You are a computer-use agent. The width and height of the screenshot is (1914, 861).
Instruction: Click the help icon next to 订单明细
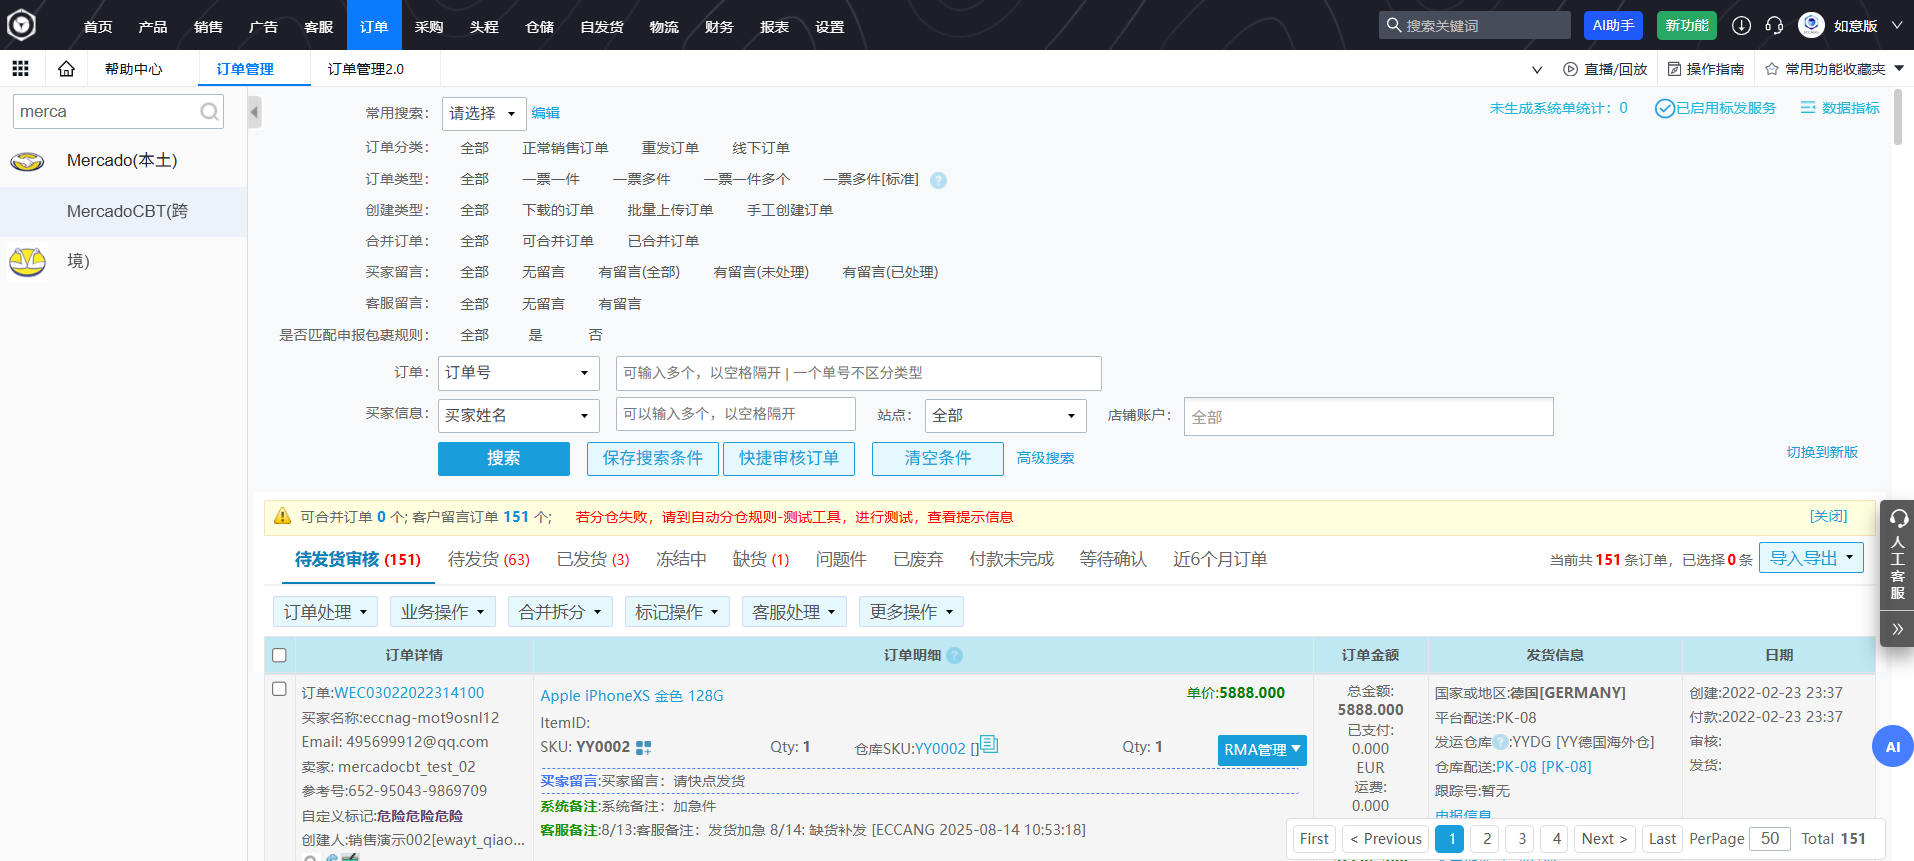click(954, 655)
